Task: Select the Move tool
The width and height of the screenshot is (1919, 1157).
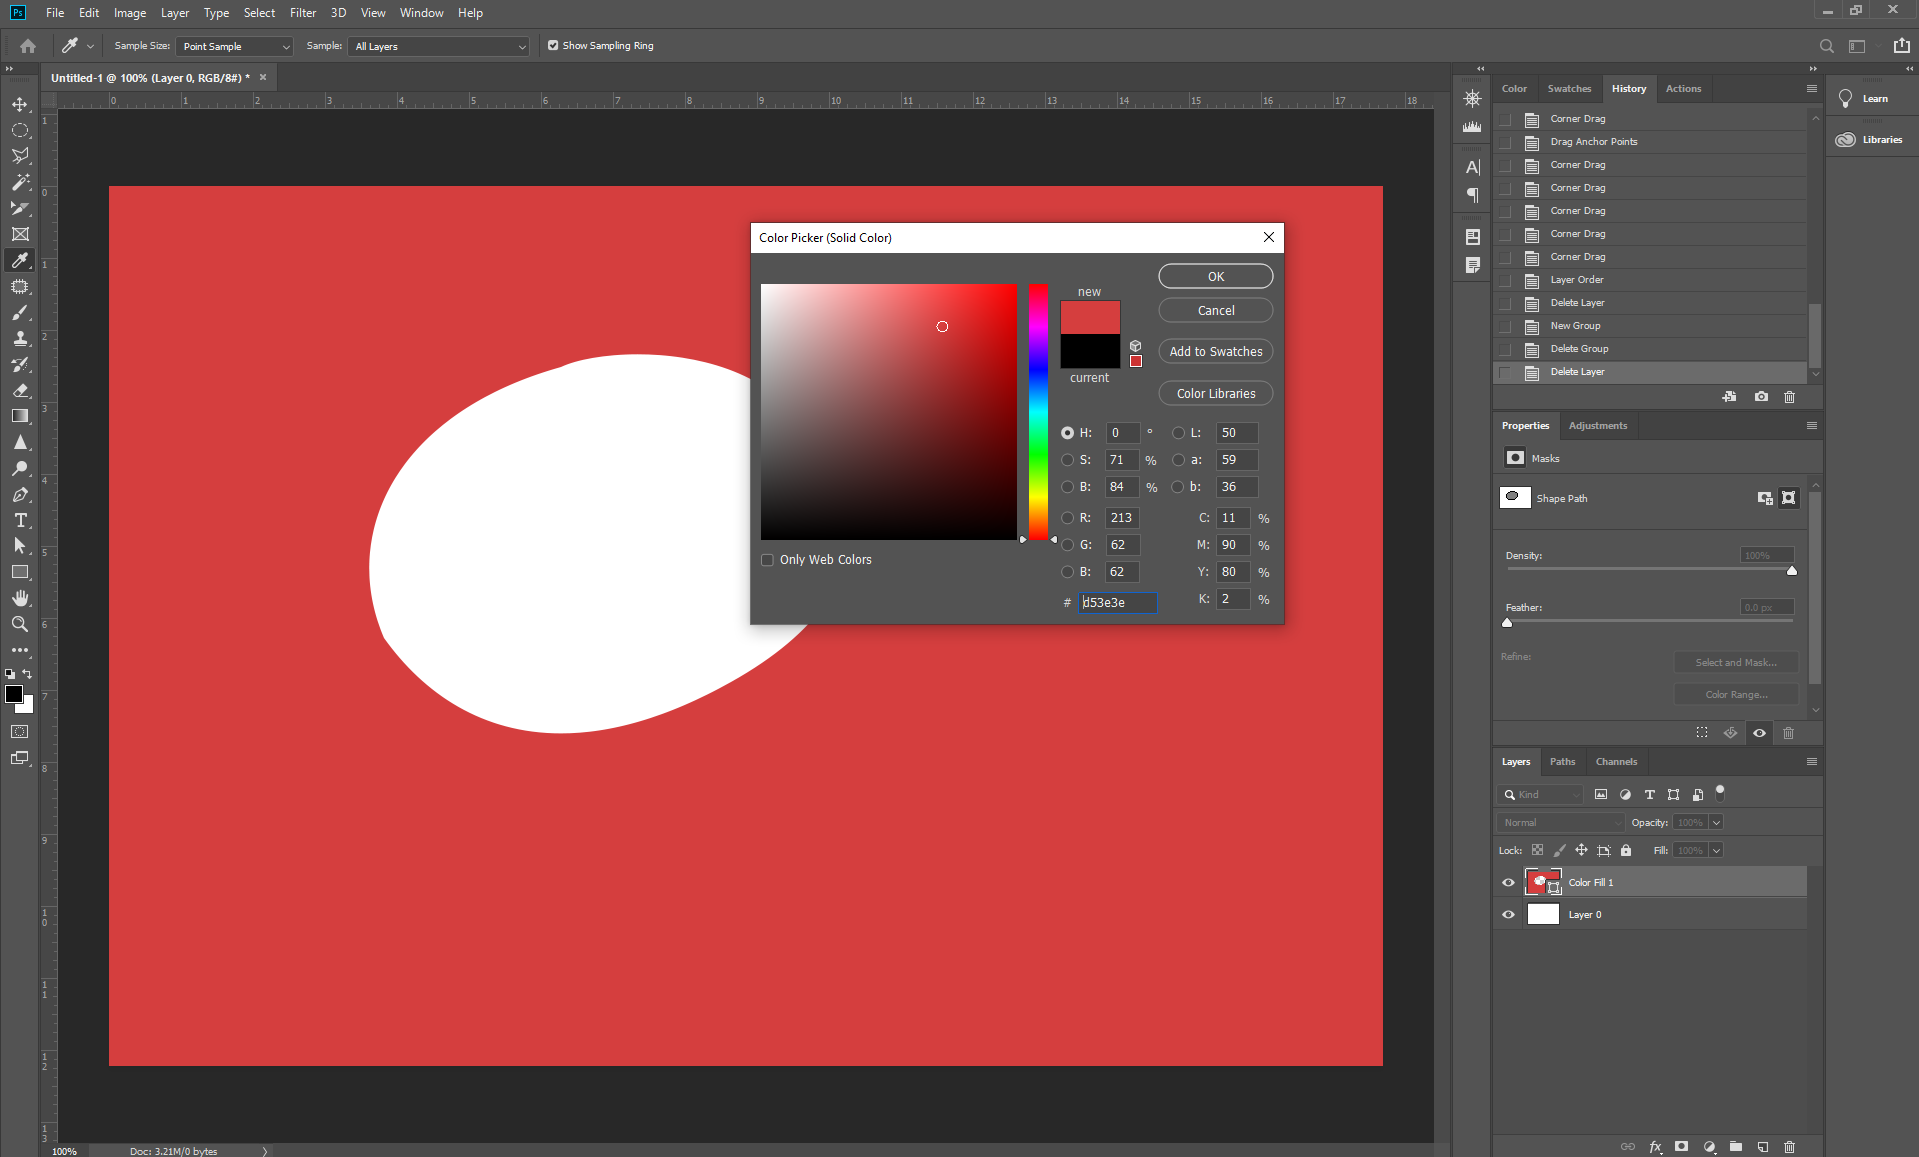Action: click(20, 104)
